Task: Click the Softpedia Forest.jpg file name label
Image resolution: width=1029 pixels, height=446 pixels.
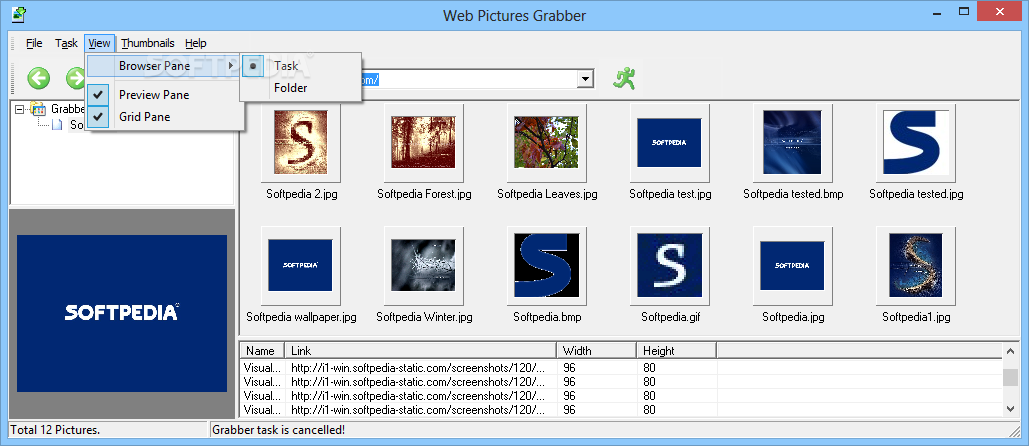Action: 425,194
